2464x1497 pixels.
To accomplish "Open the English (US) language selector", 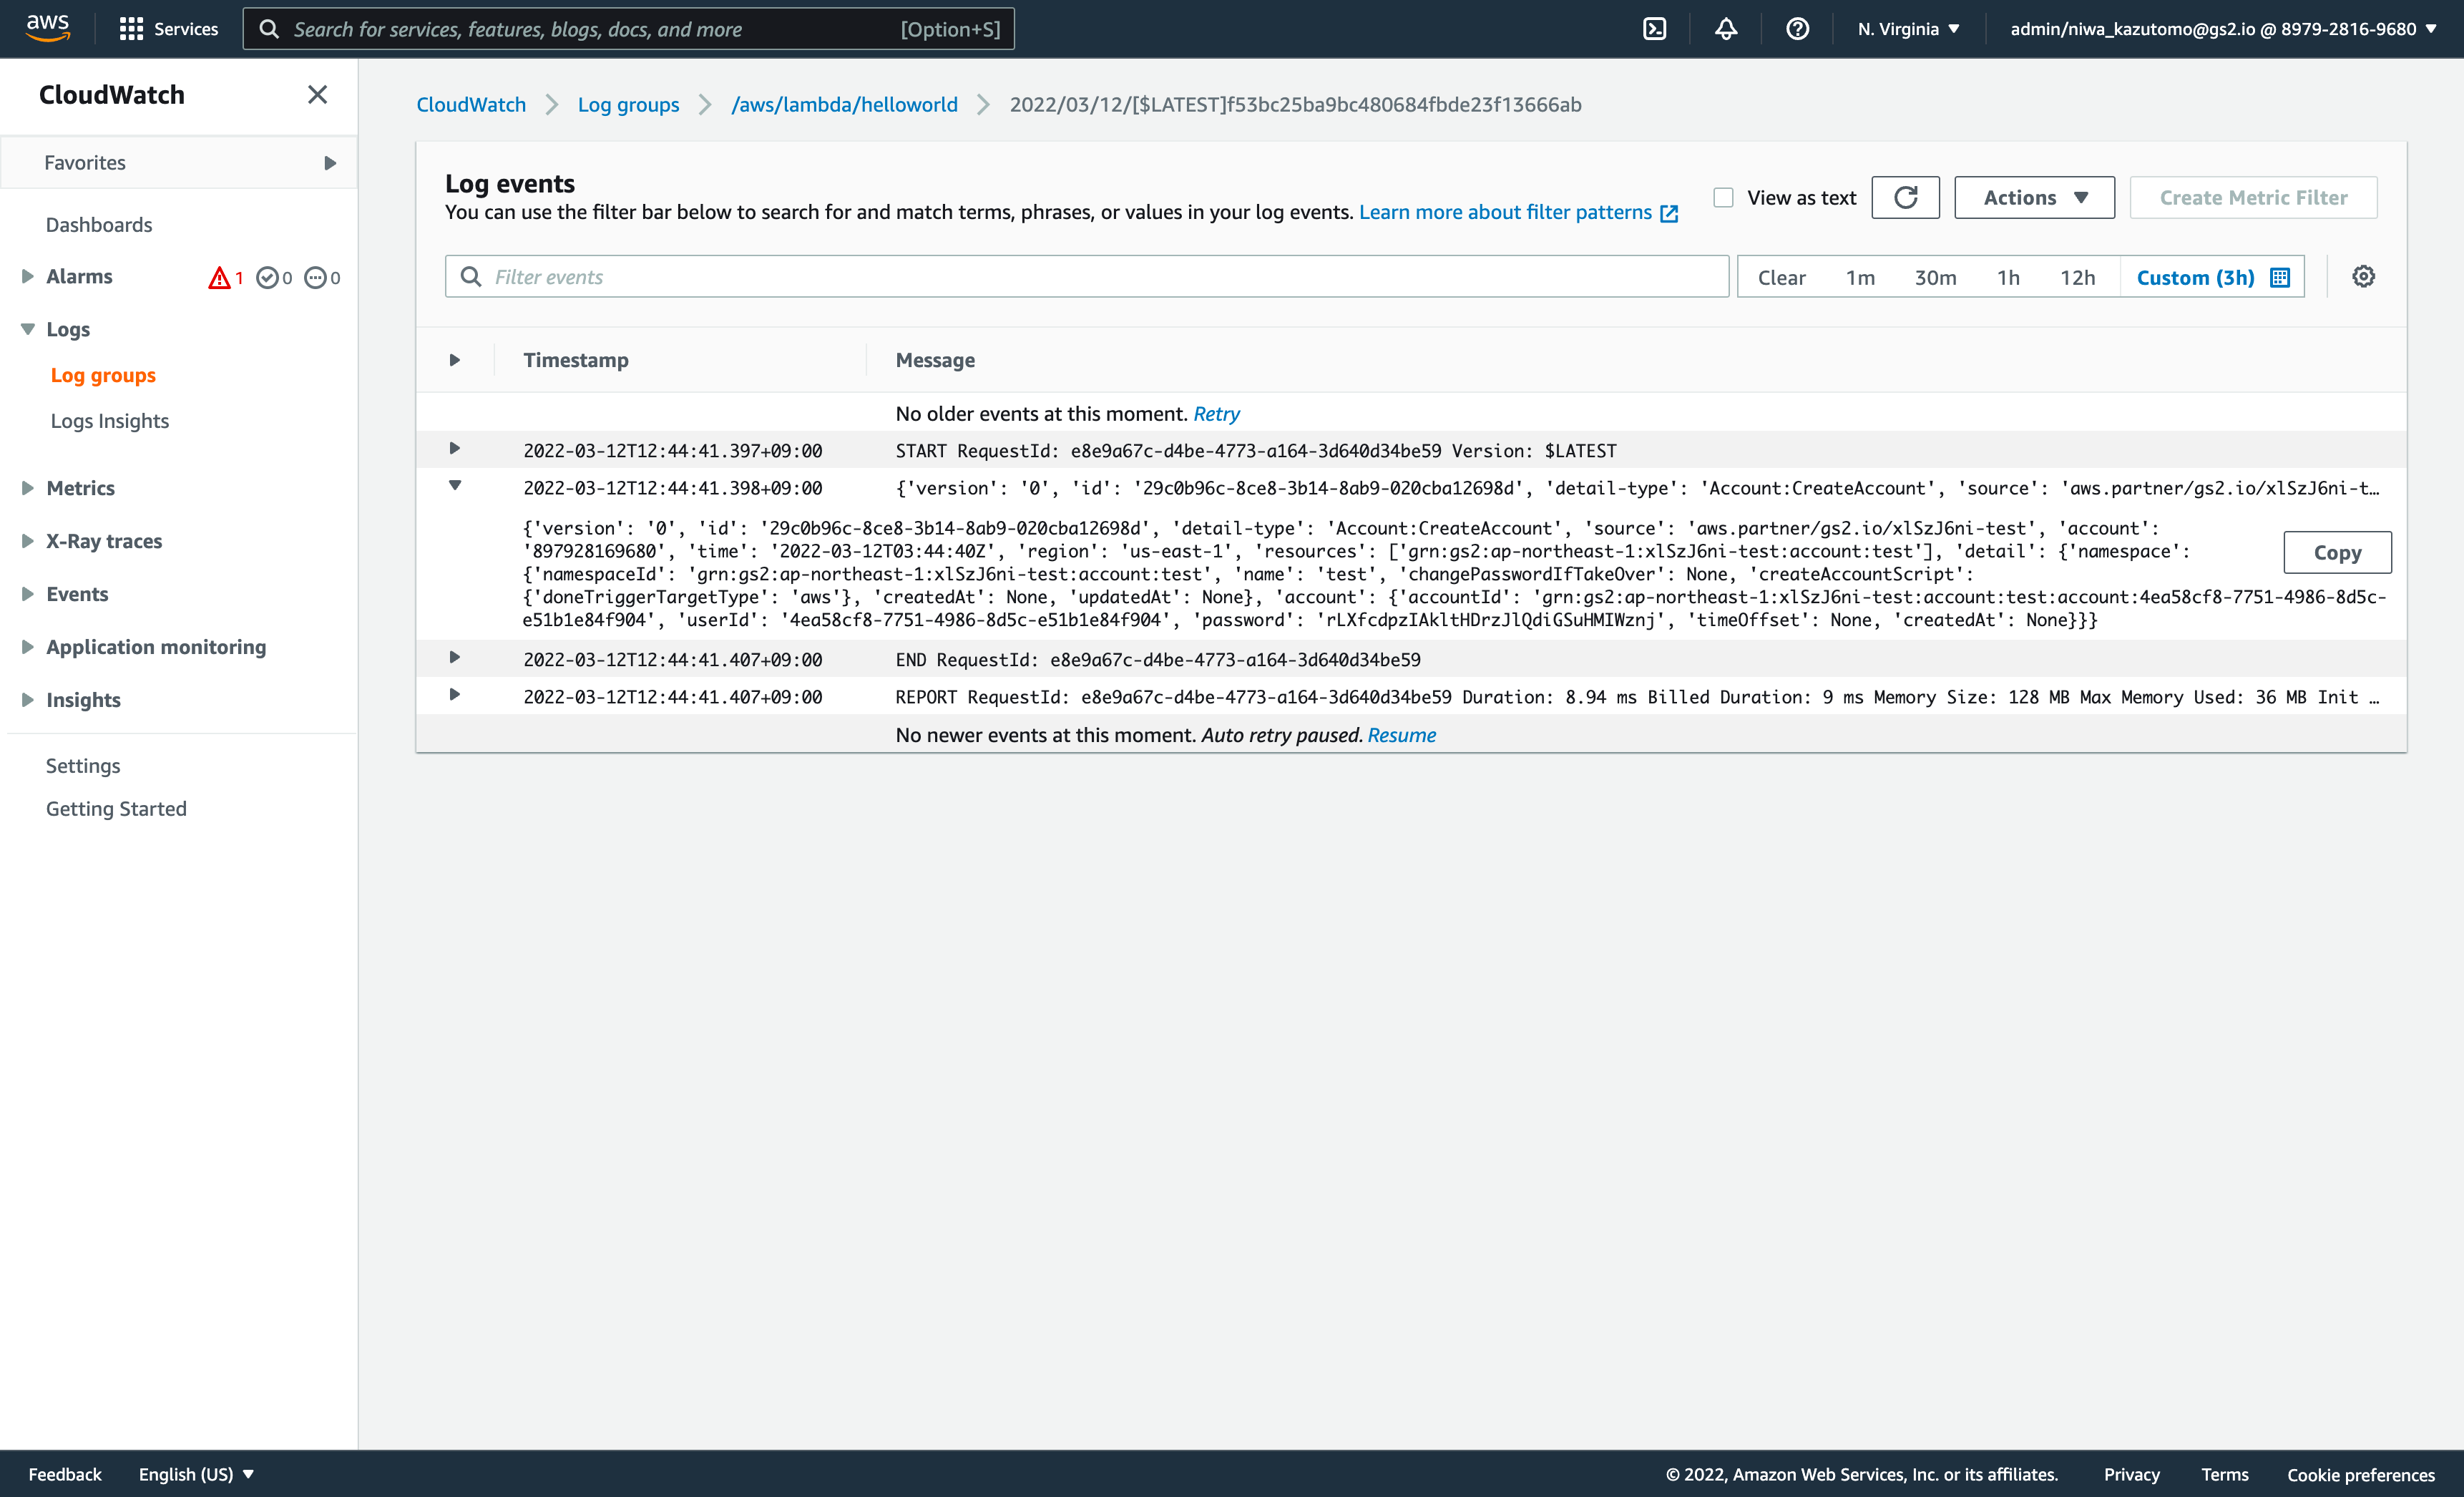I will pos(196,1474).
